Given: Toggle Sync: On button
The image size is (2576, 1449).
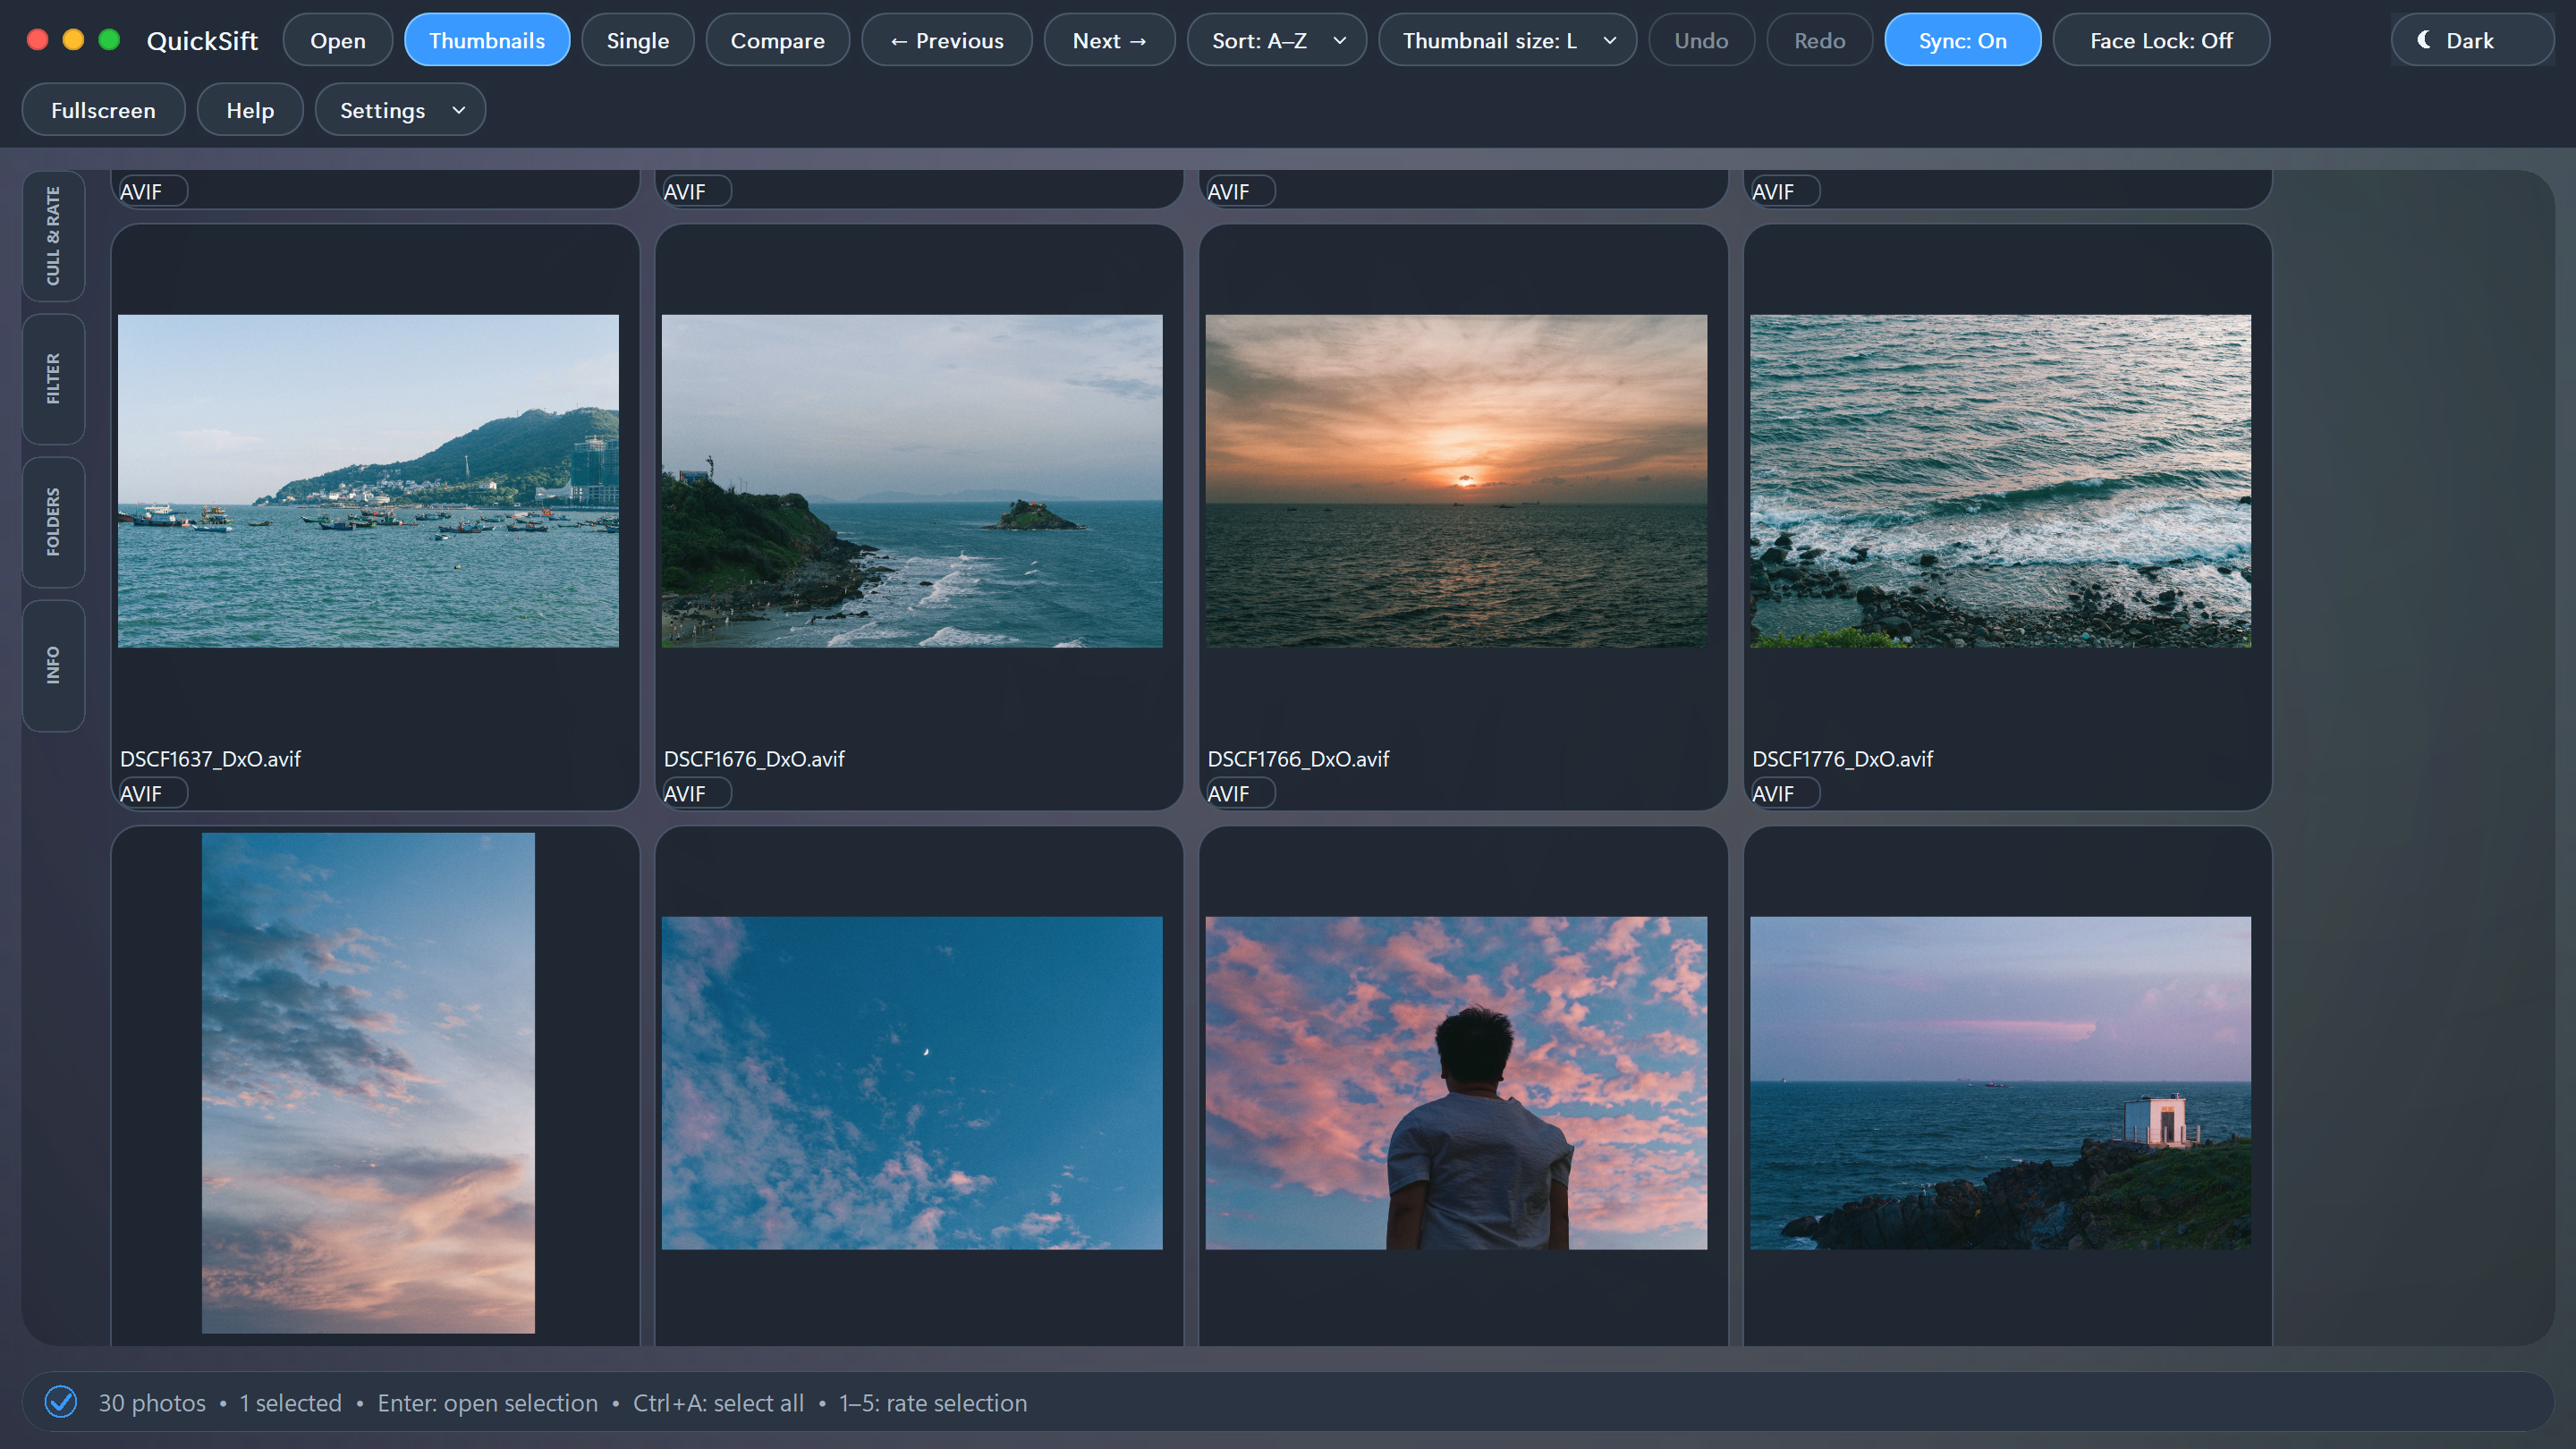Looking at the screenshot, I should 1962,40.
